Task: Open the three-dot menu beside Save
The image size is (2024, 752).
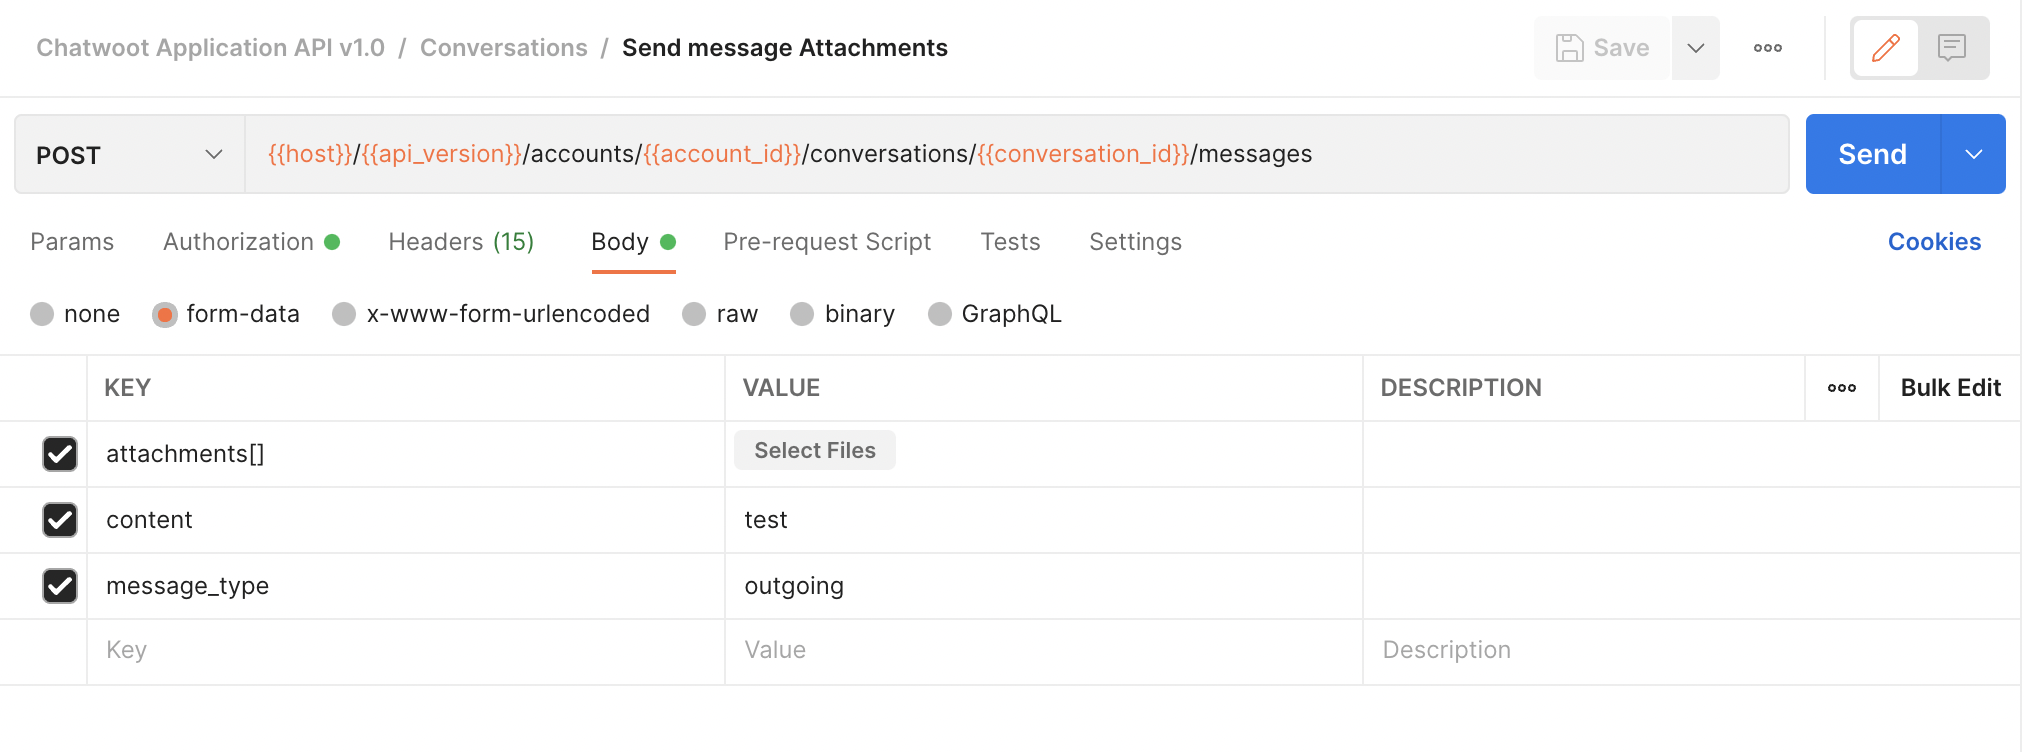Action: pyautogui.click(x=1767, y=47)
